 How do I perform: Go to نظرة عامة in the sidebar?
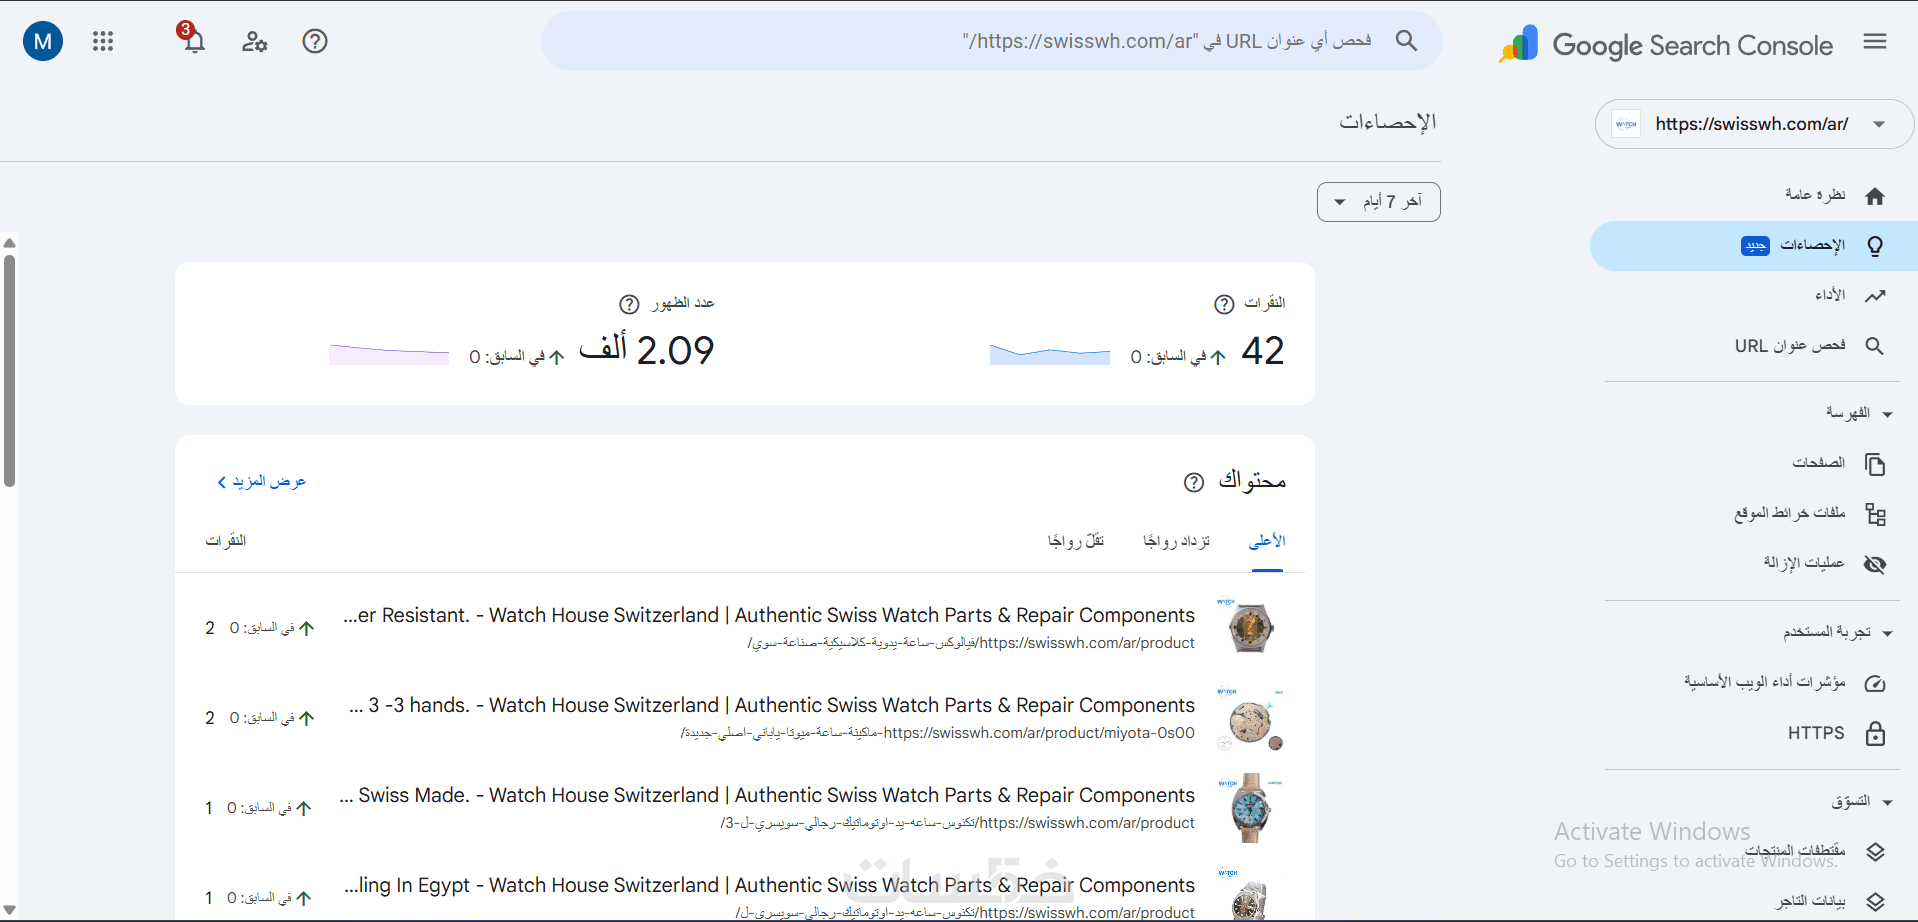1815,195
